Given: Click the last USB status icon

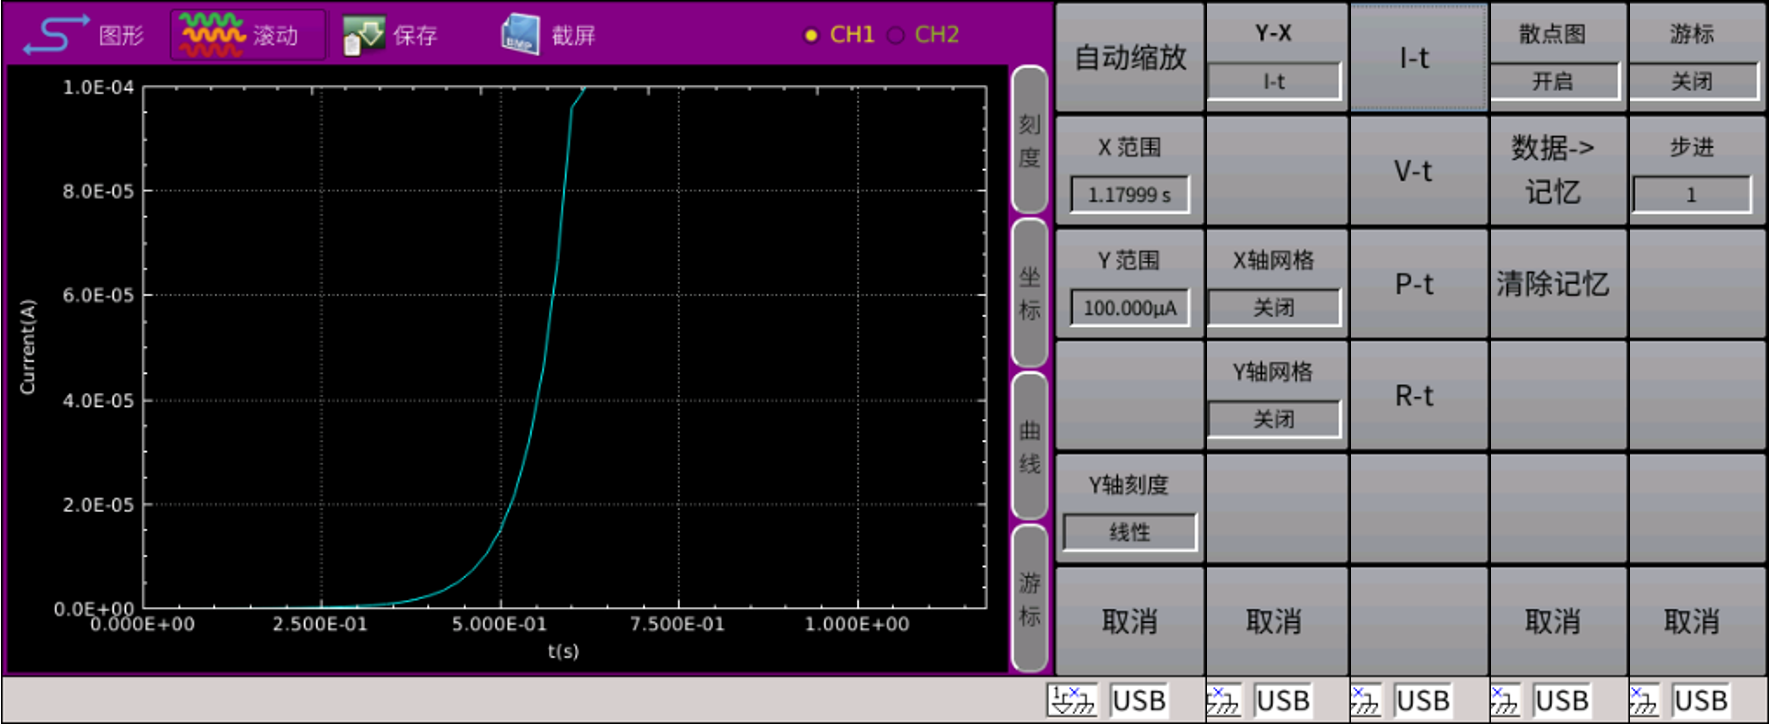Looking at the screenshot, I should (x=1644, y=700).
